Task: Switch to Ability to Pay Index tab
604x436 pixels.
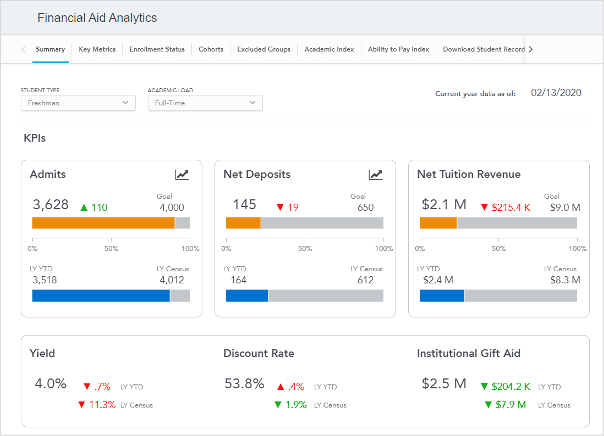Action: (x=398, y=49)
